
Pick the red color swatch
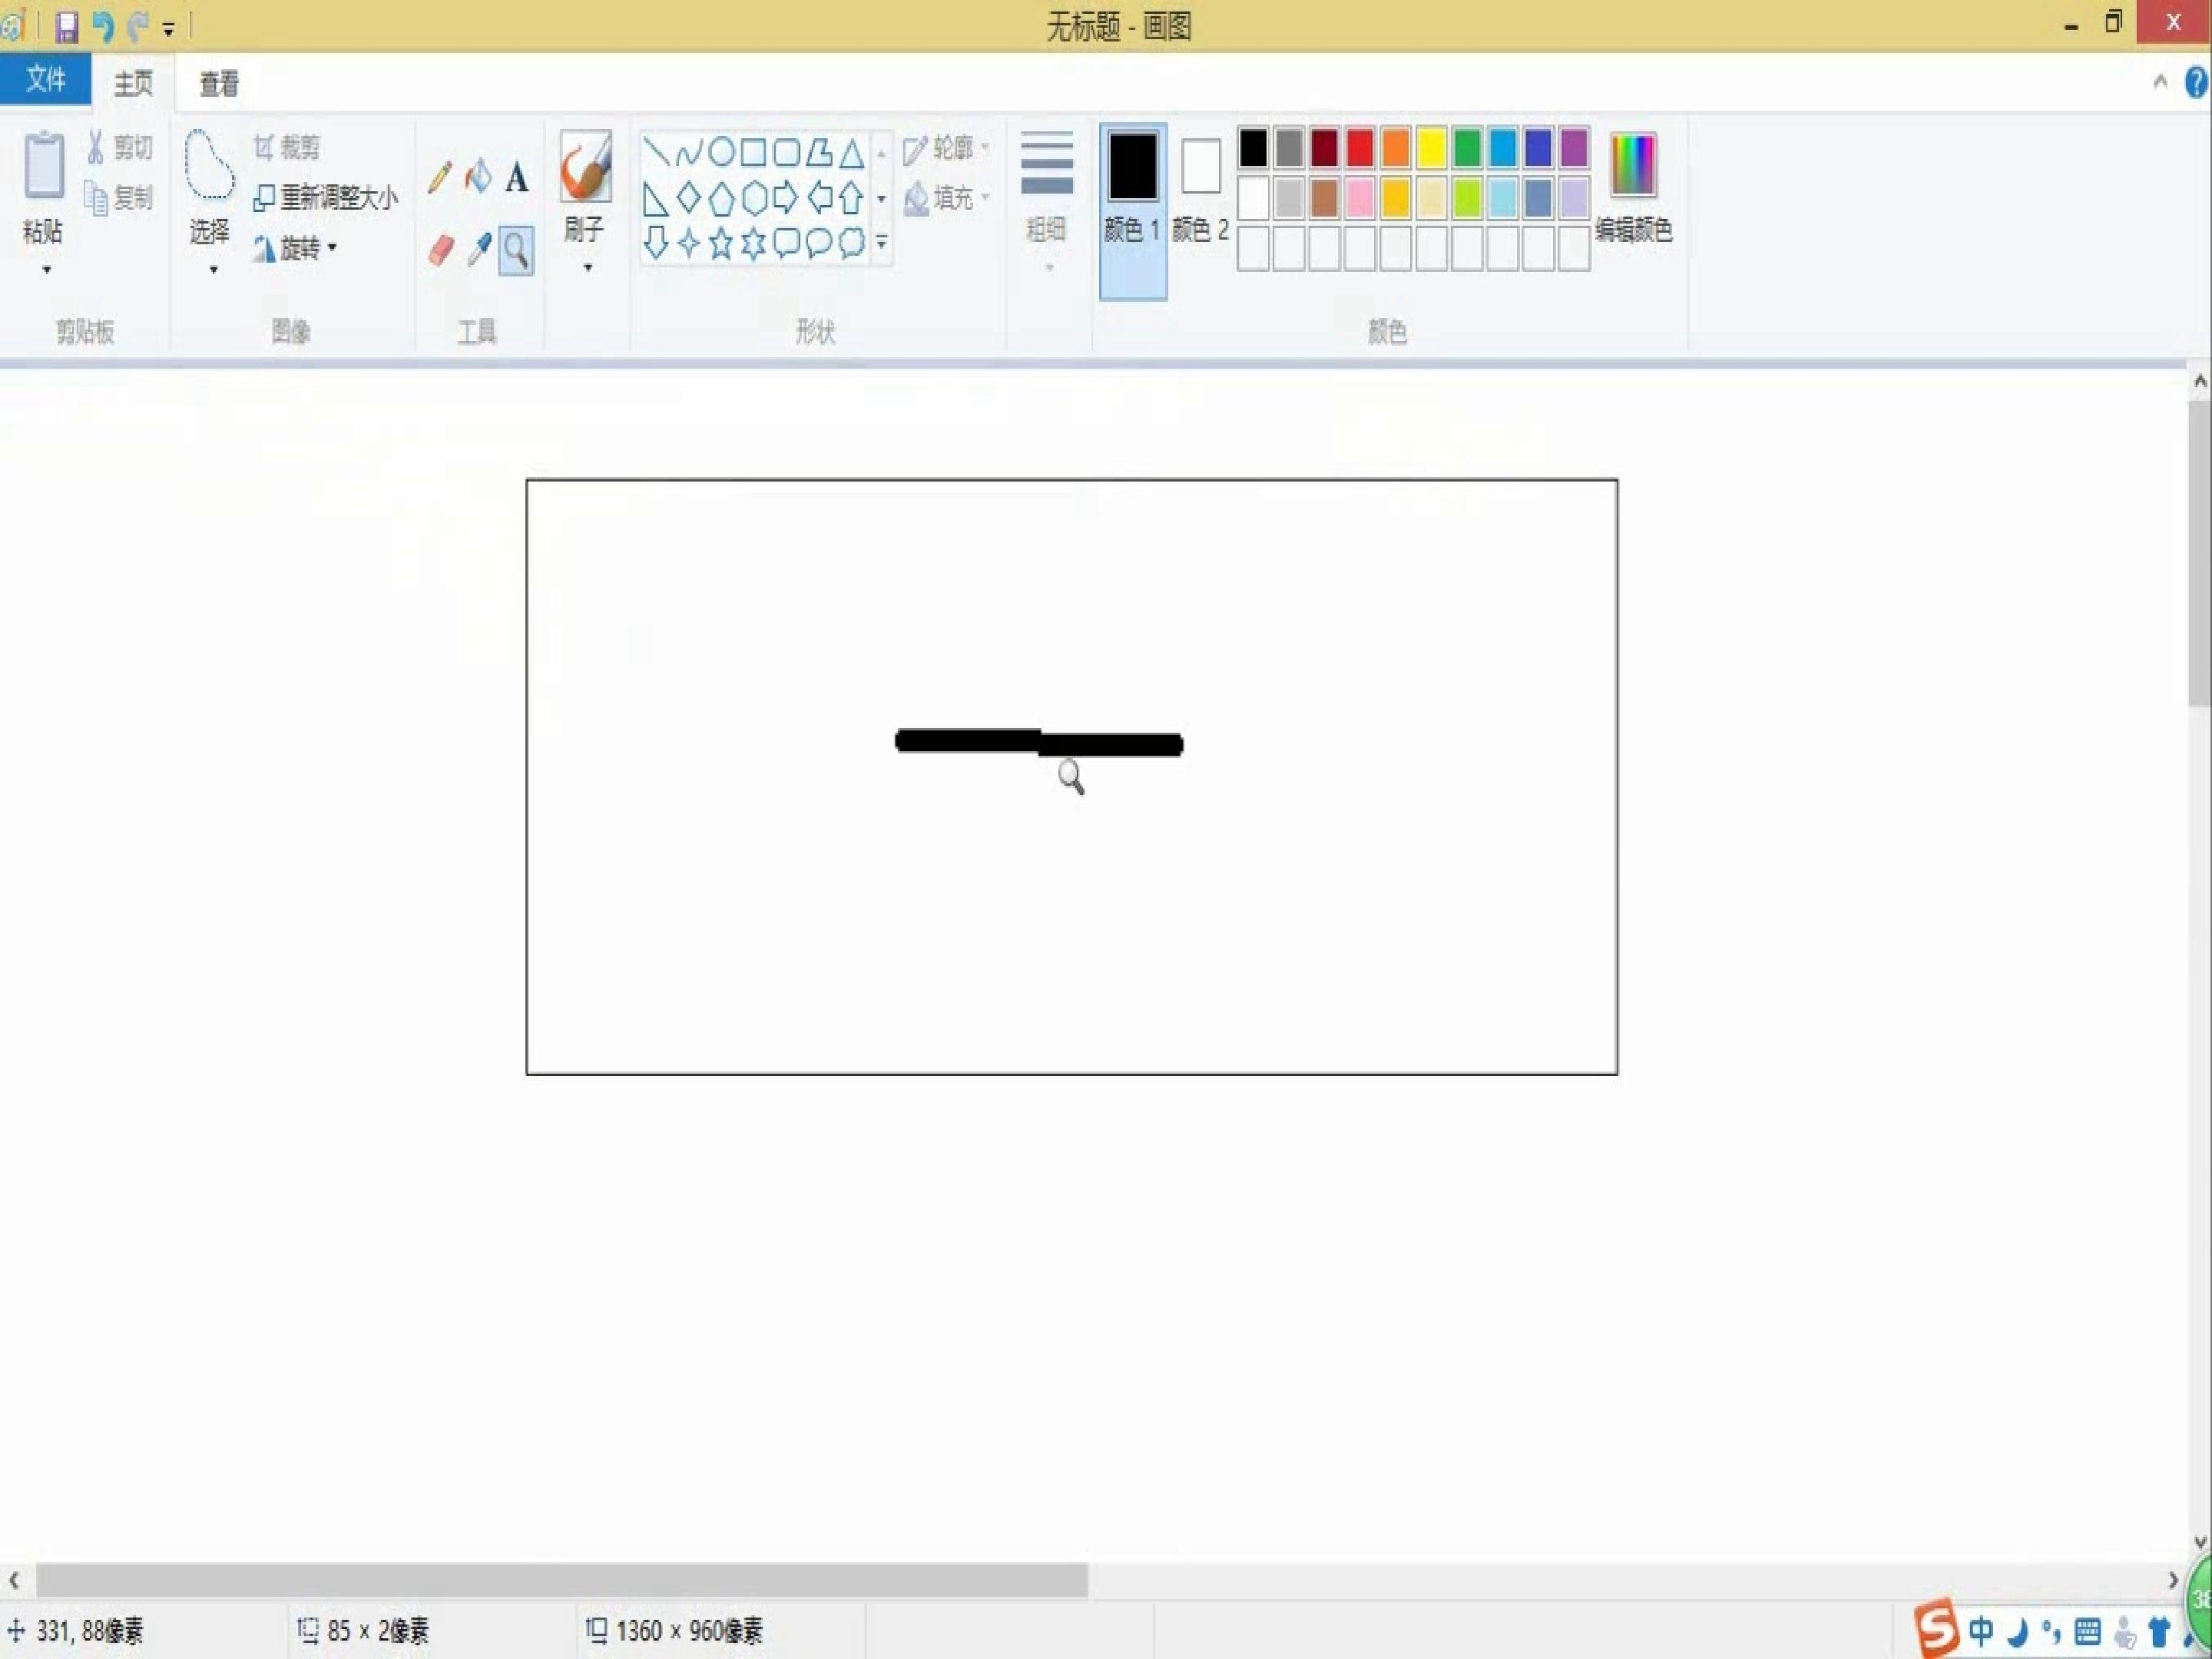[x=1359, y=148]
